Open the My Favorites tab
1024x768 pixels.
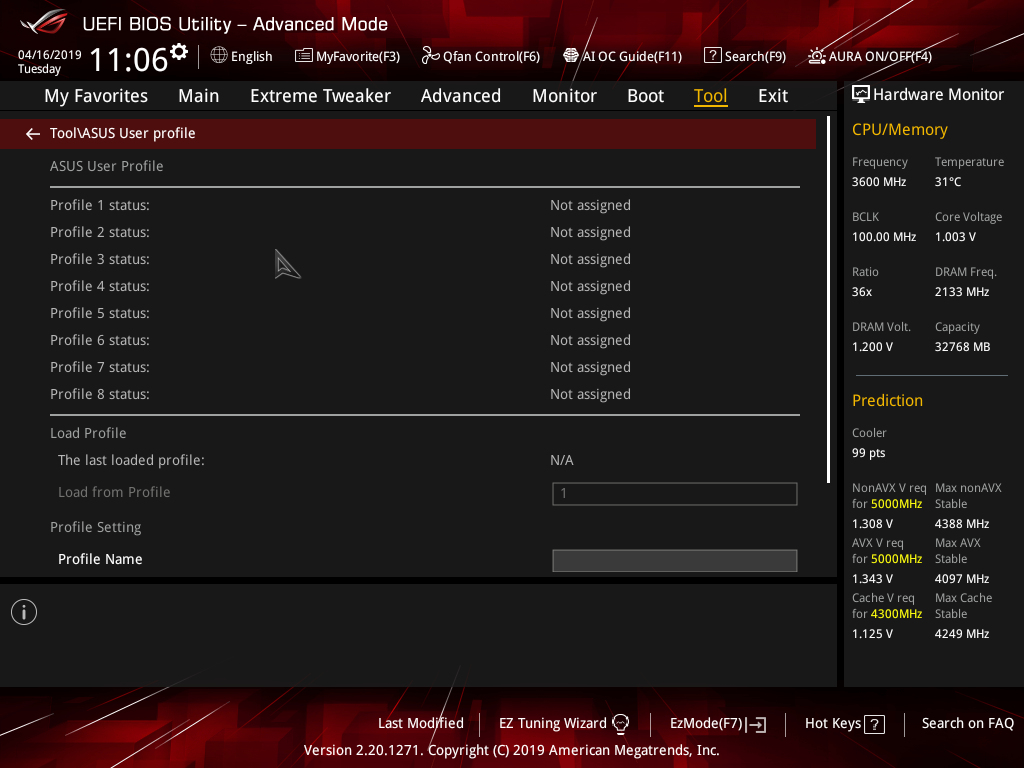click(96, 96)
